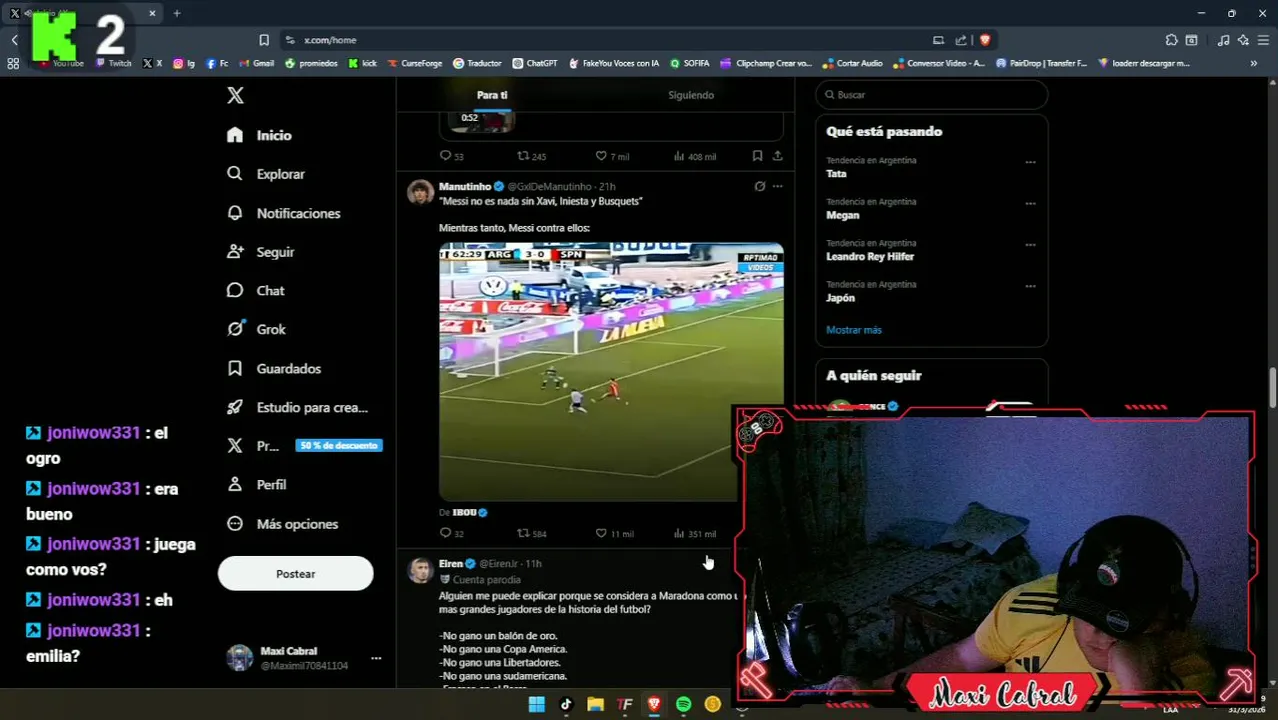Image resolution: width=1278 pixels, height=720 pixels.
Task: Open Maxi Cabral account menu dots
Action: [x=376, y=658]
